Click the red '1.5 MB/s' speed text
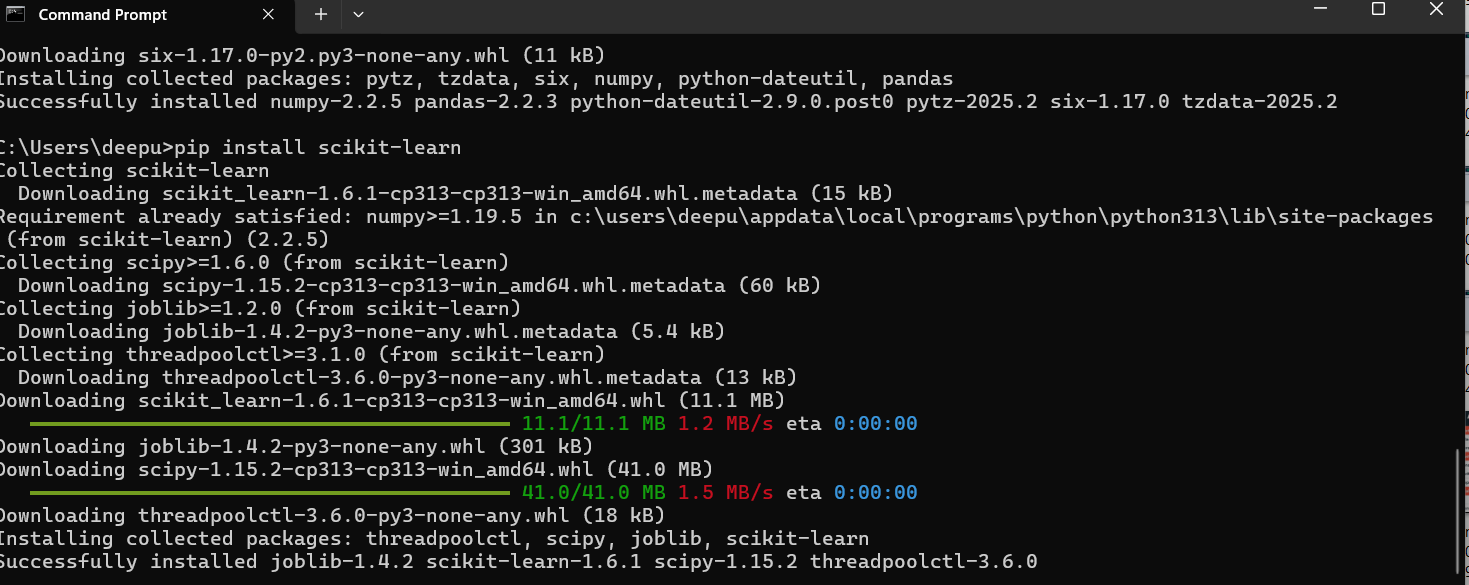 click(x=726, y=492)
